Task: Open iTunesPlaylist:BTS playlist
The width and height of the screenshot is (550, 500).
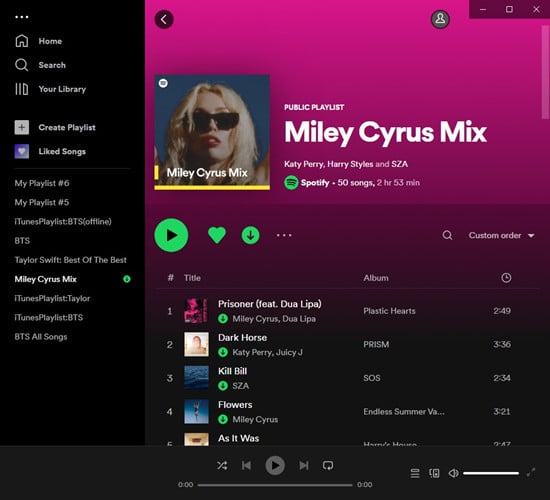Action: 49,318
